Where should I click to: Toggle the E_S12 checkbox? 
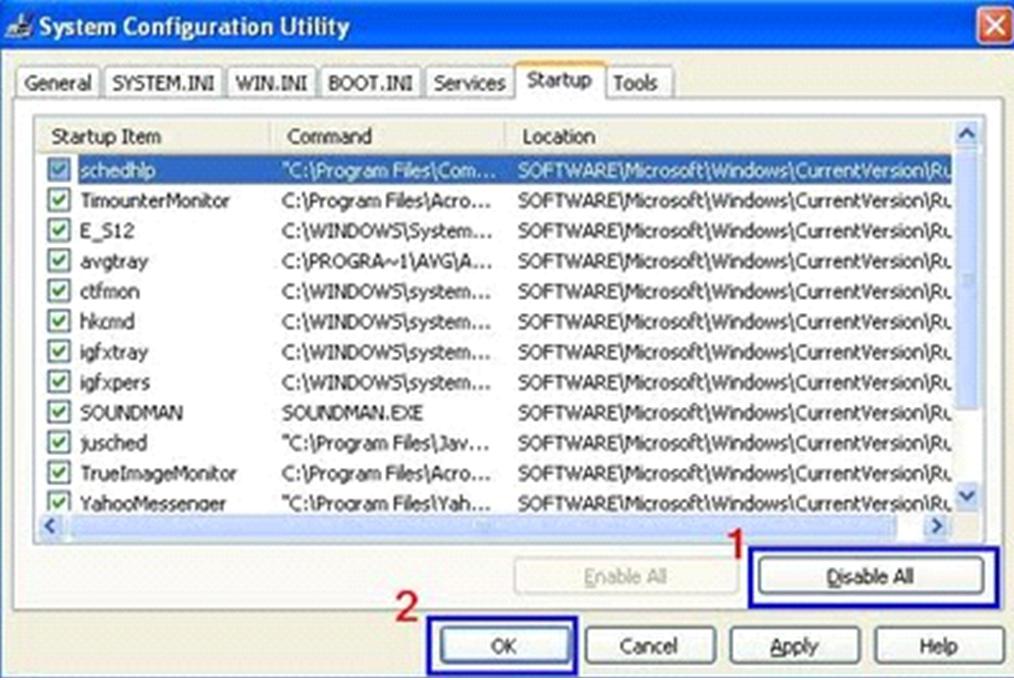59,231
